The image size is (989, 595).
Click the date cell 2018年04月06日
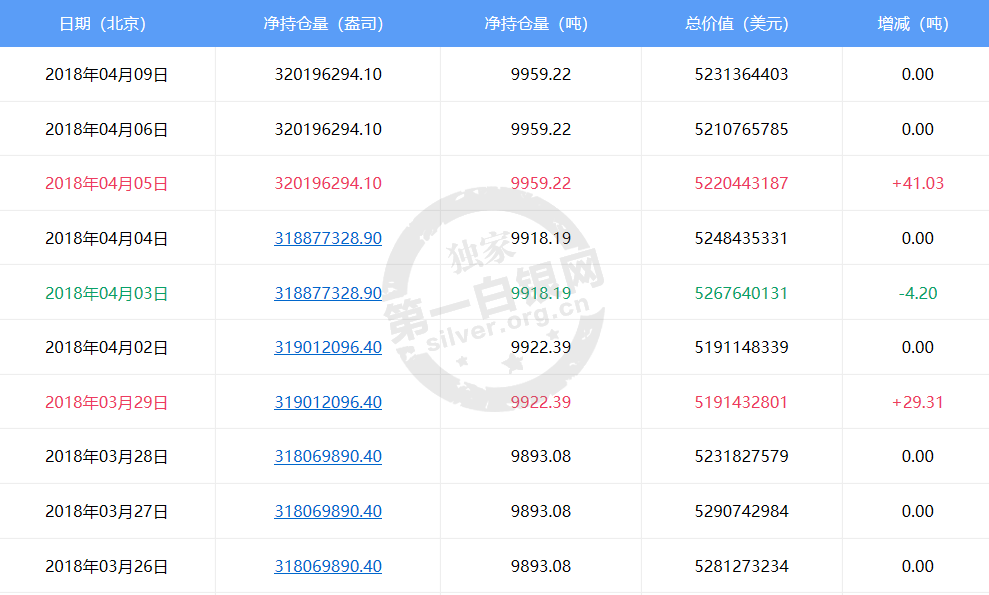[x=107, y=129]
